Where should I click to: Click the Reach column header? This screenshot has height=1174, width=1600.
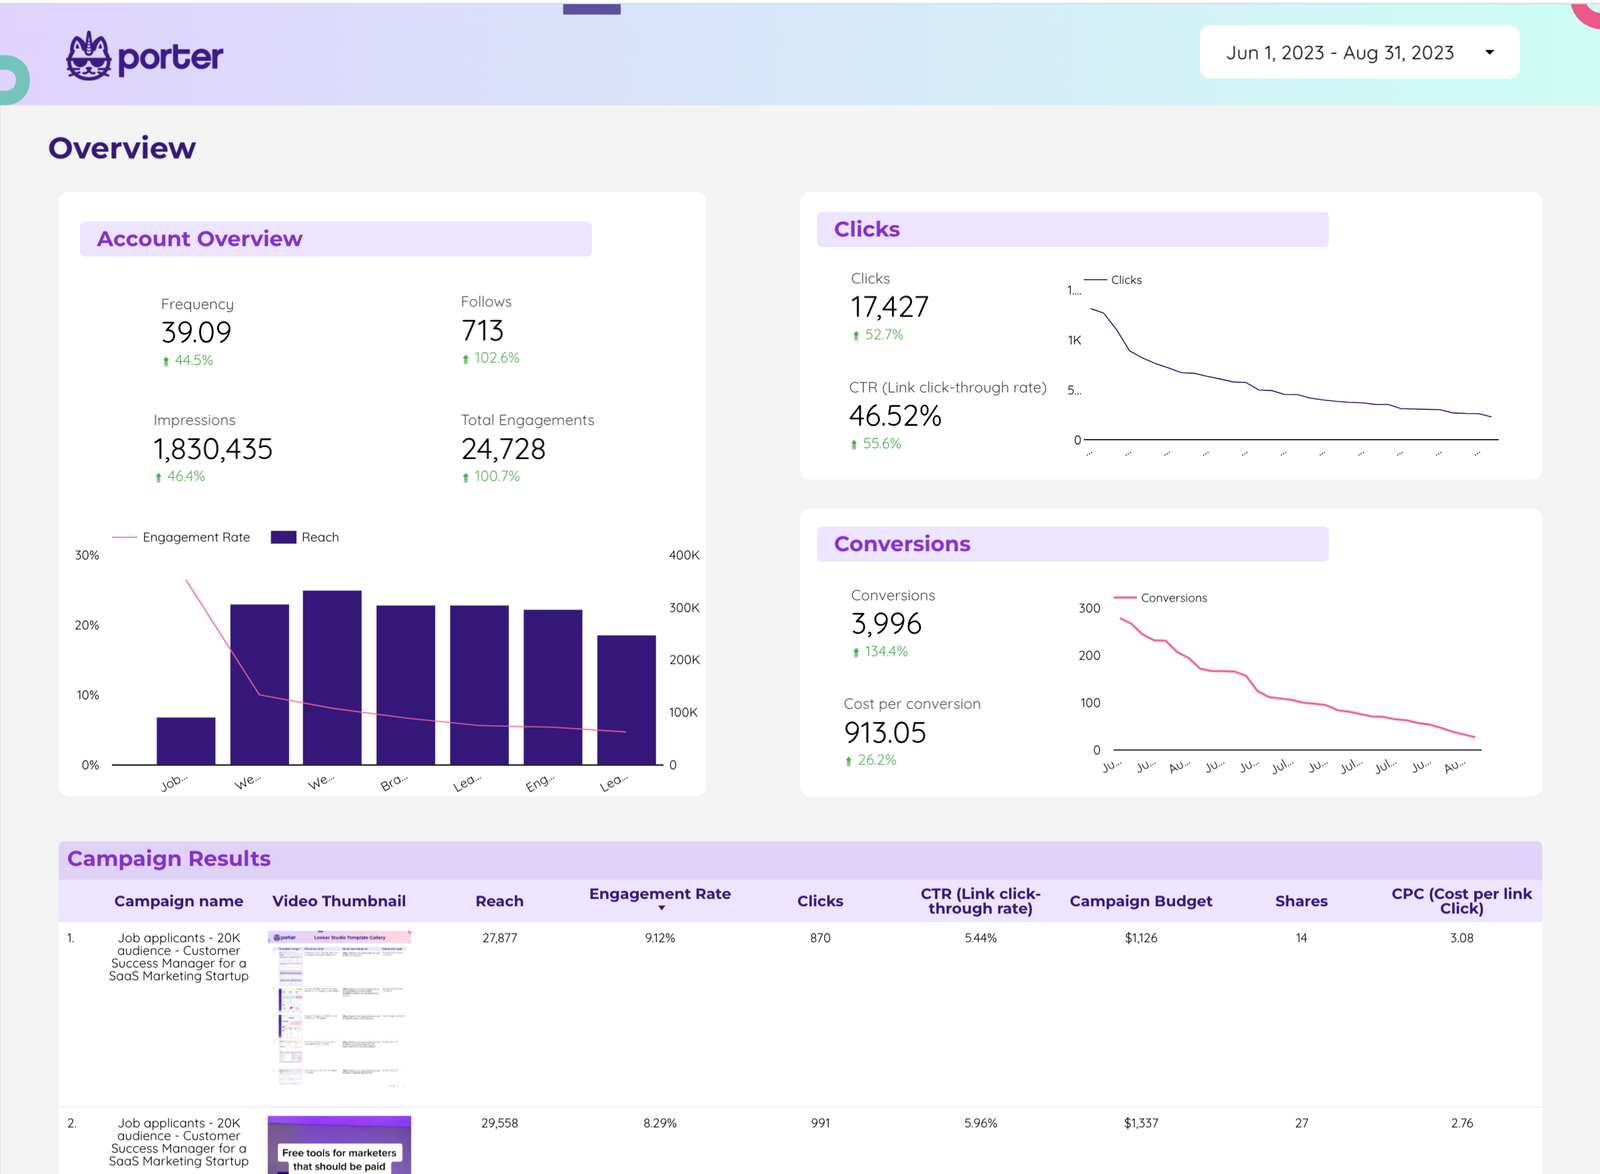[499, 901]
